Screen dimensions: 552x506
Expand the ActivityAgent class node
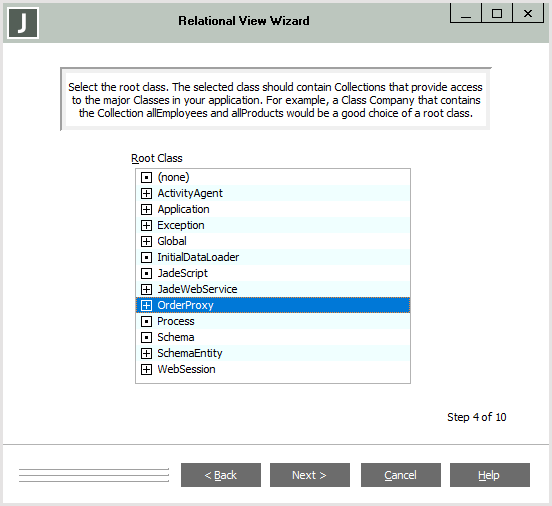(146, 193)
